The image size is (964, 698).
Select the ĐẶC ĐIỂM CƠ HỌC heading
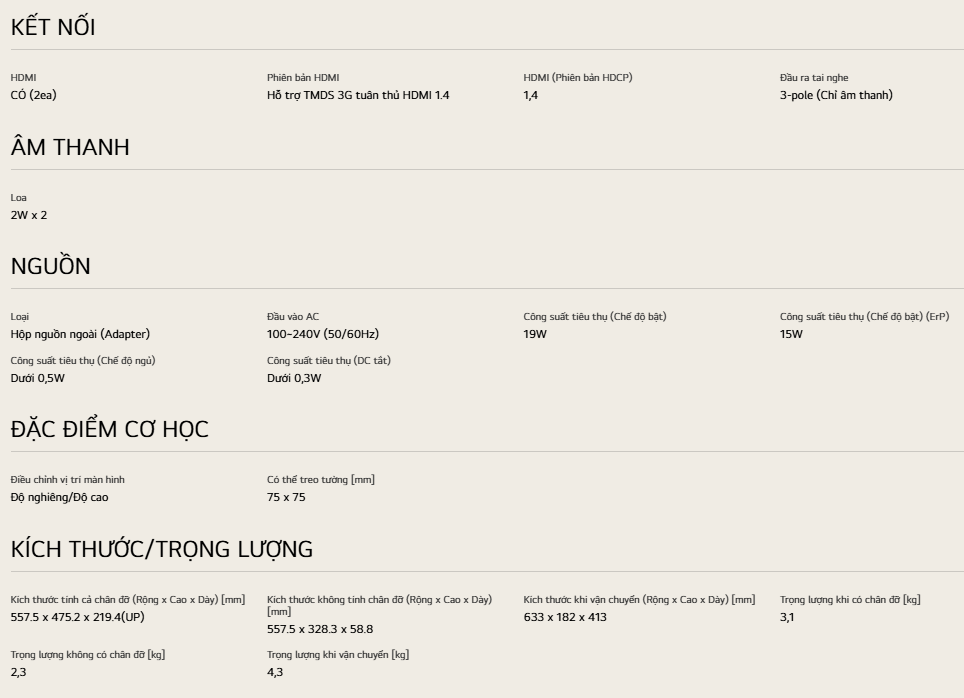(x=109, y=429)
